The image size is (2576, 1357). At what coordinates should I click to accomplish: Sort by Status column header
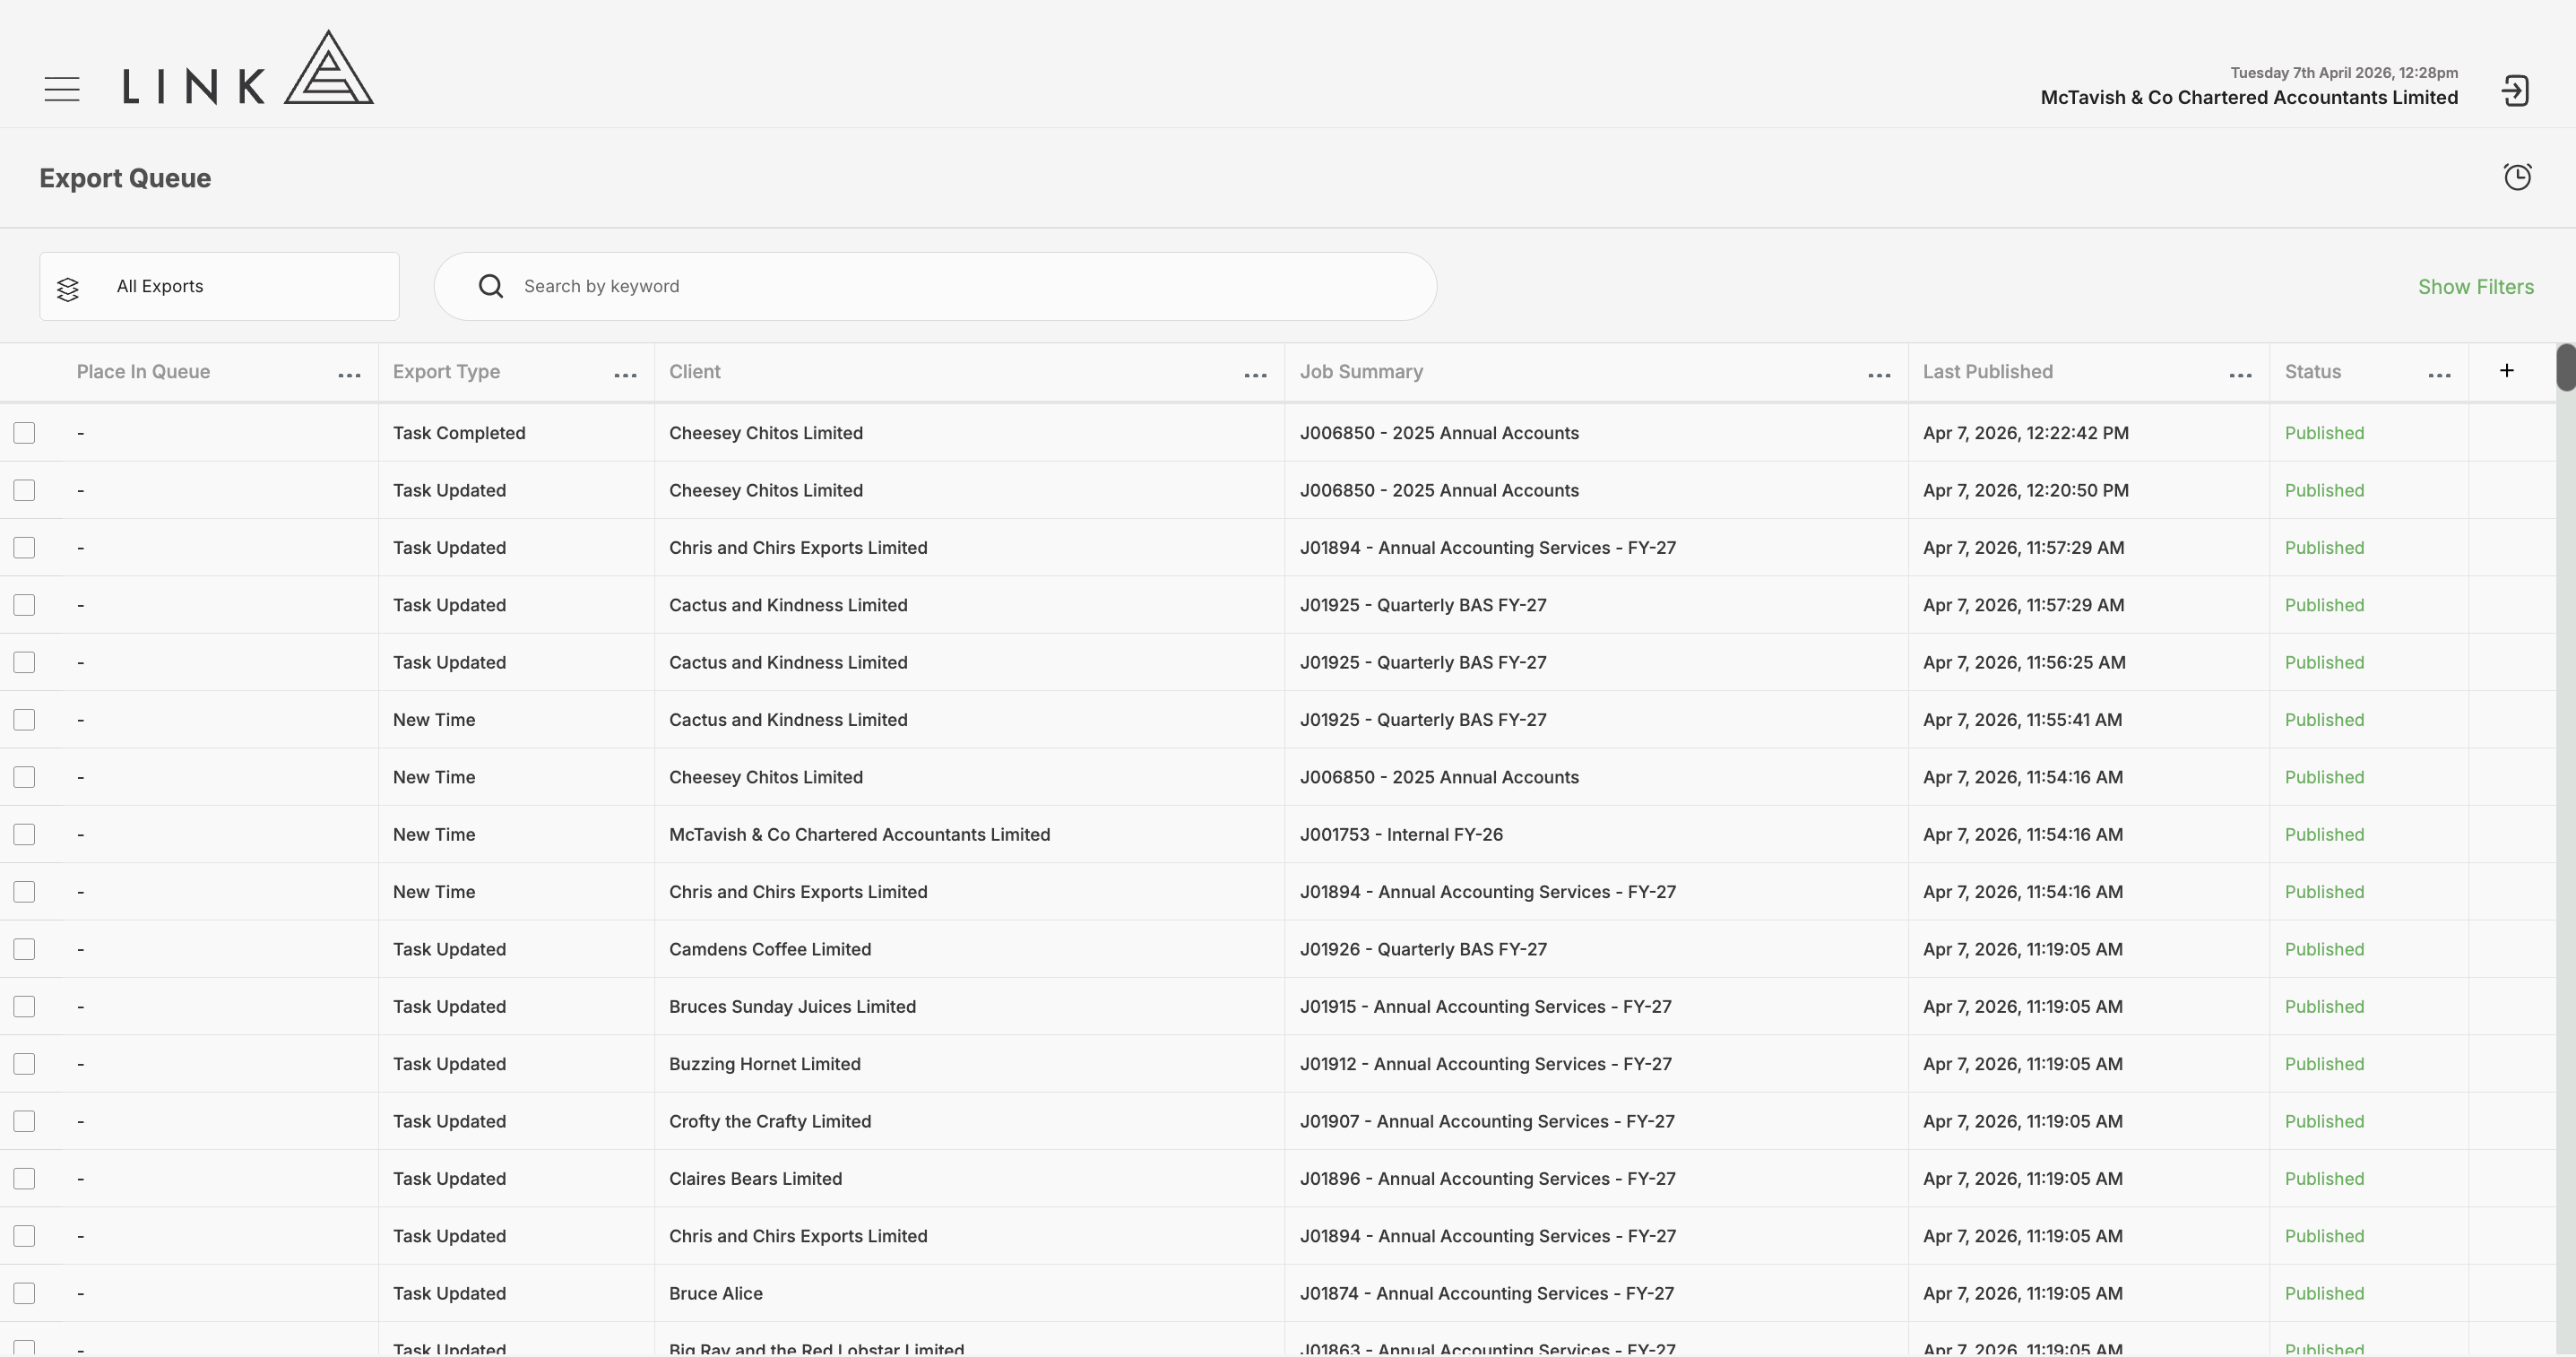[2312, 371]
